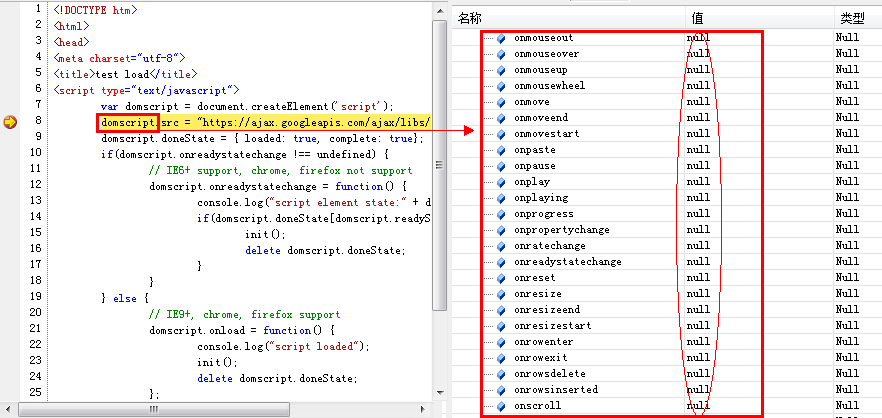Click the null value of onscroll
882x418 pixels.
pyautogui.click(x=698, y=406)
